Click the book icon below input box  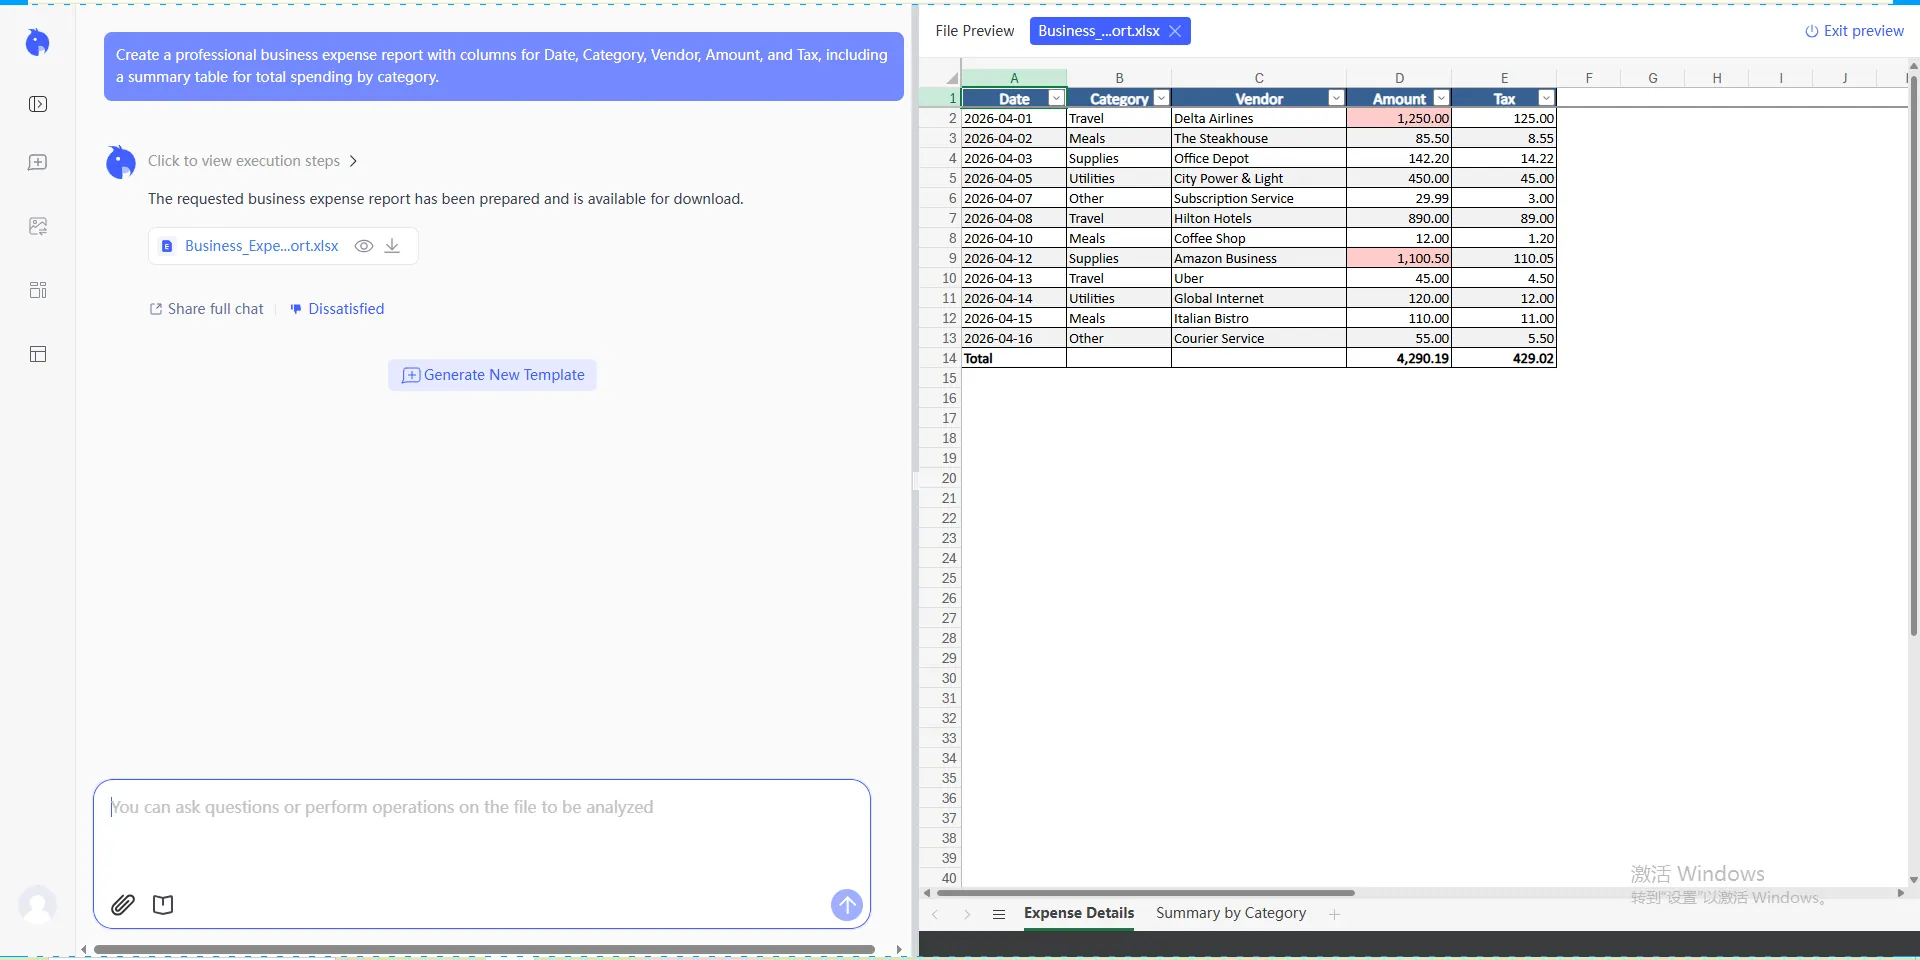[163, 905]
